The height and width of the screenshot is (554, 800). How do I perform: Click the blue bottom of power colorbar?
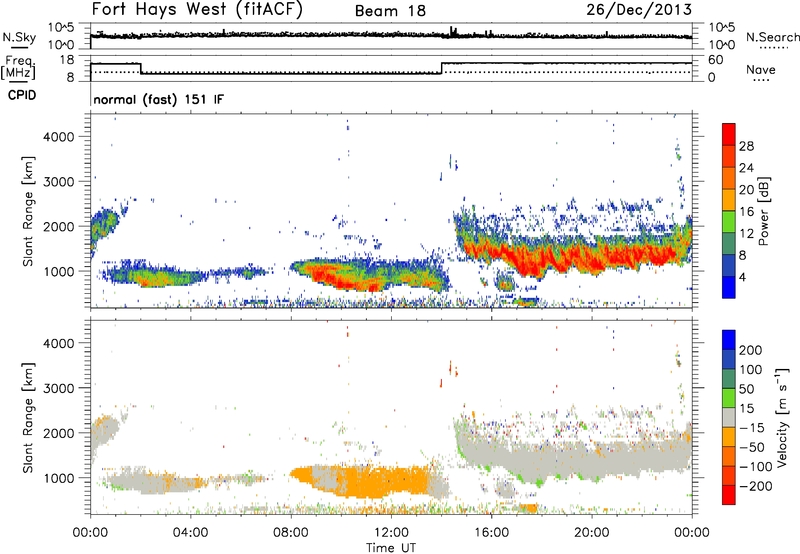point(729,287)
